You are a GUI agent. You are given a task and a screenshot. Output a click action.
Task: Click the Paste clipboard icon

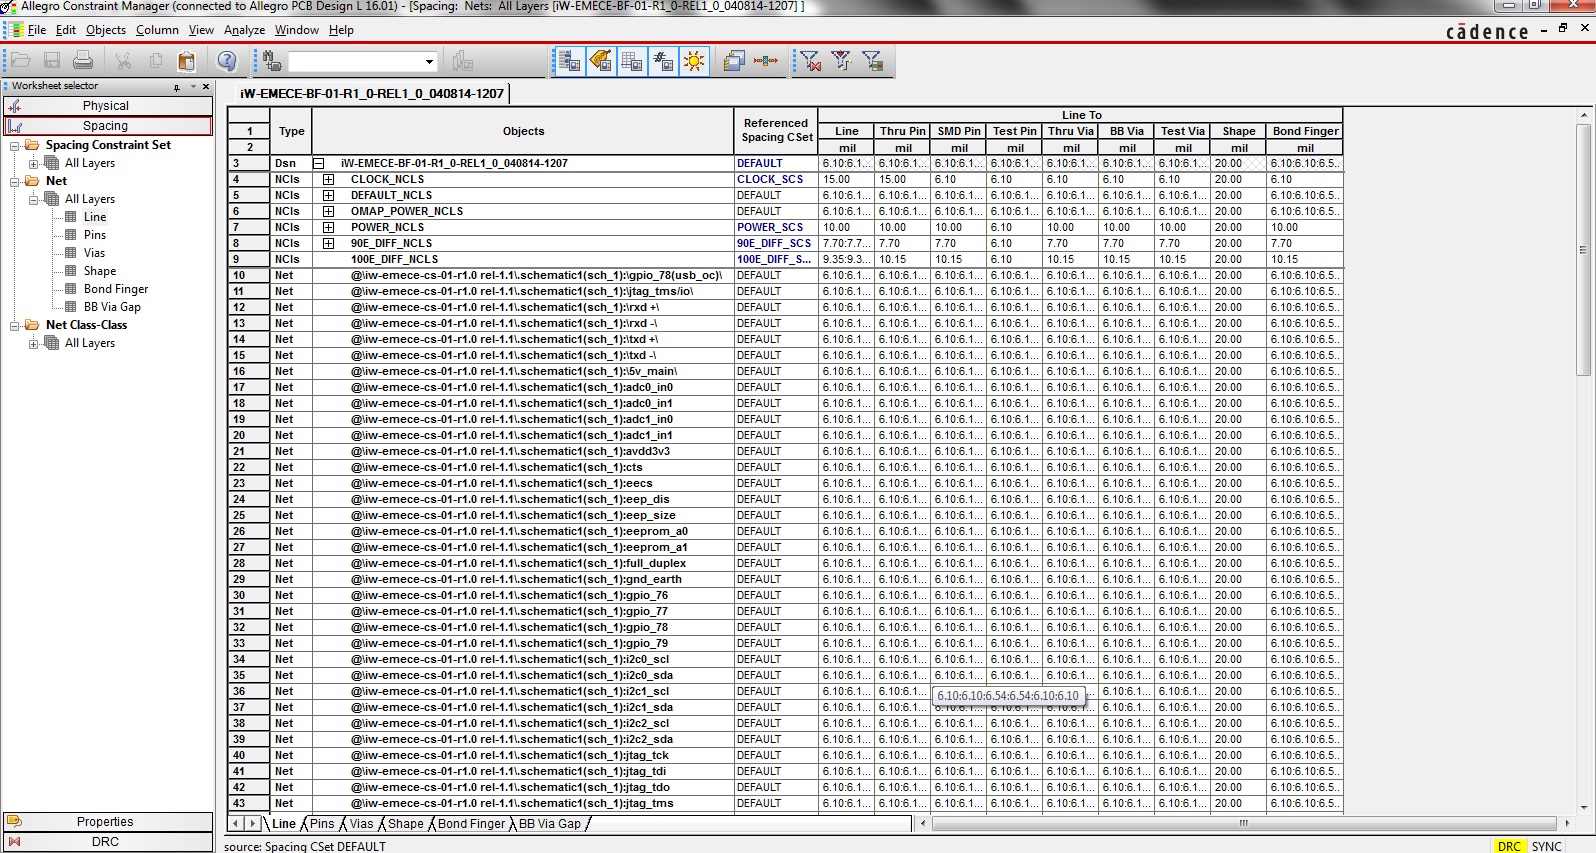click(x=186, y=61)
